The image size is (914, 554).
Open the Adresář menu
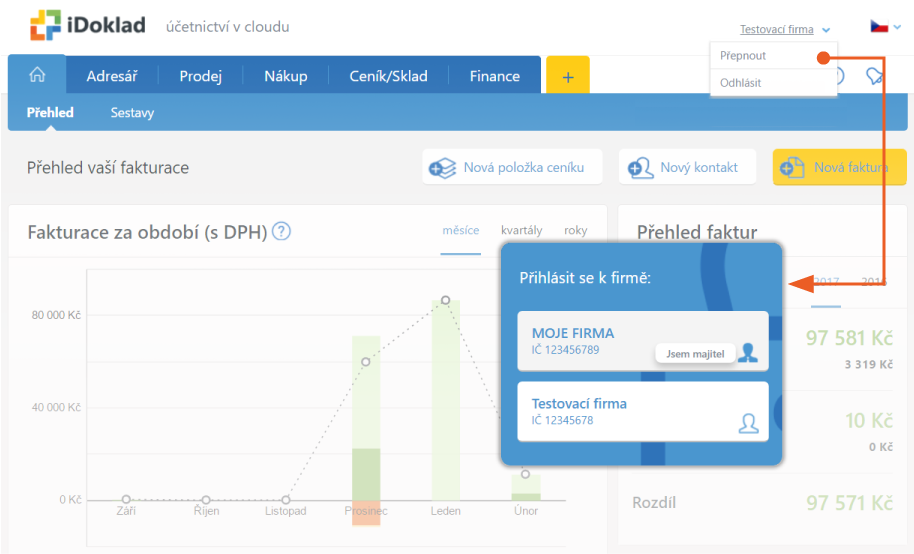112,76
